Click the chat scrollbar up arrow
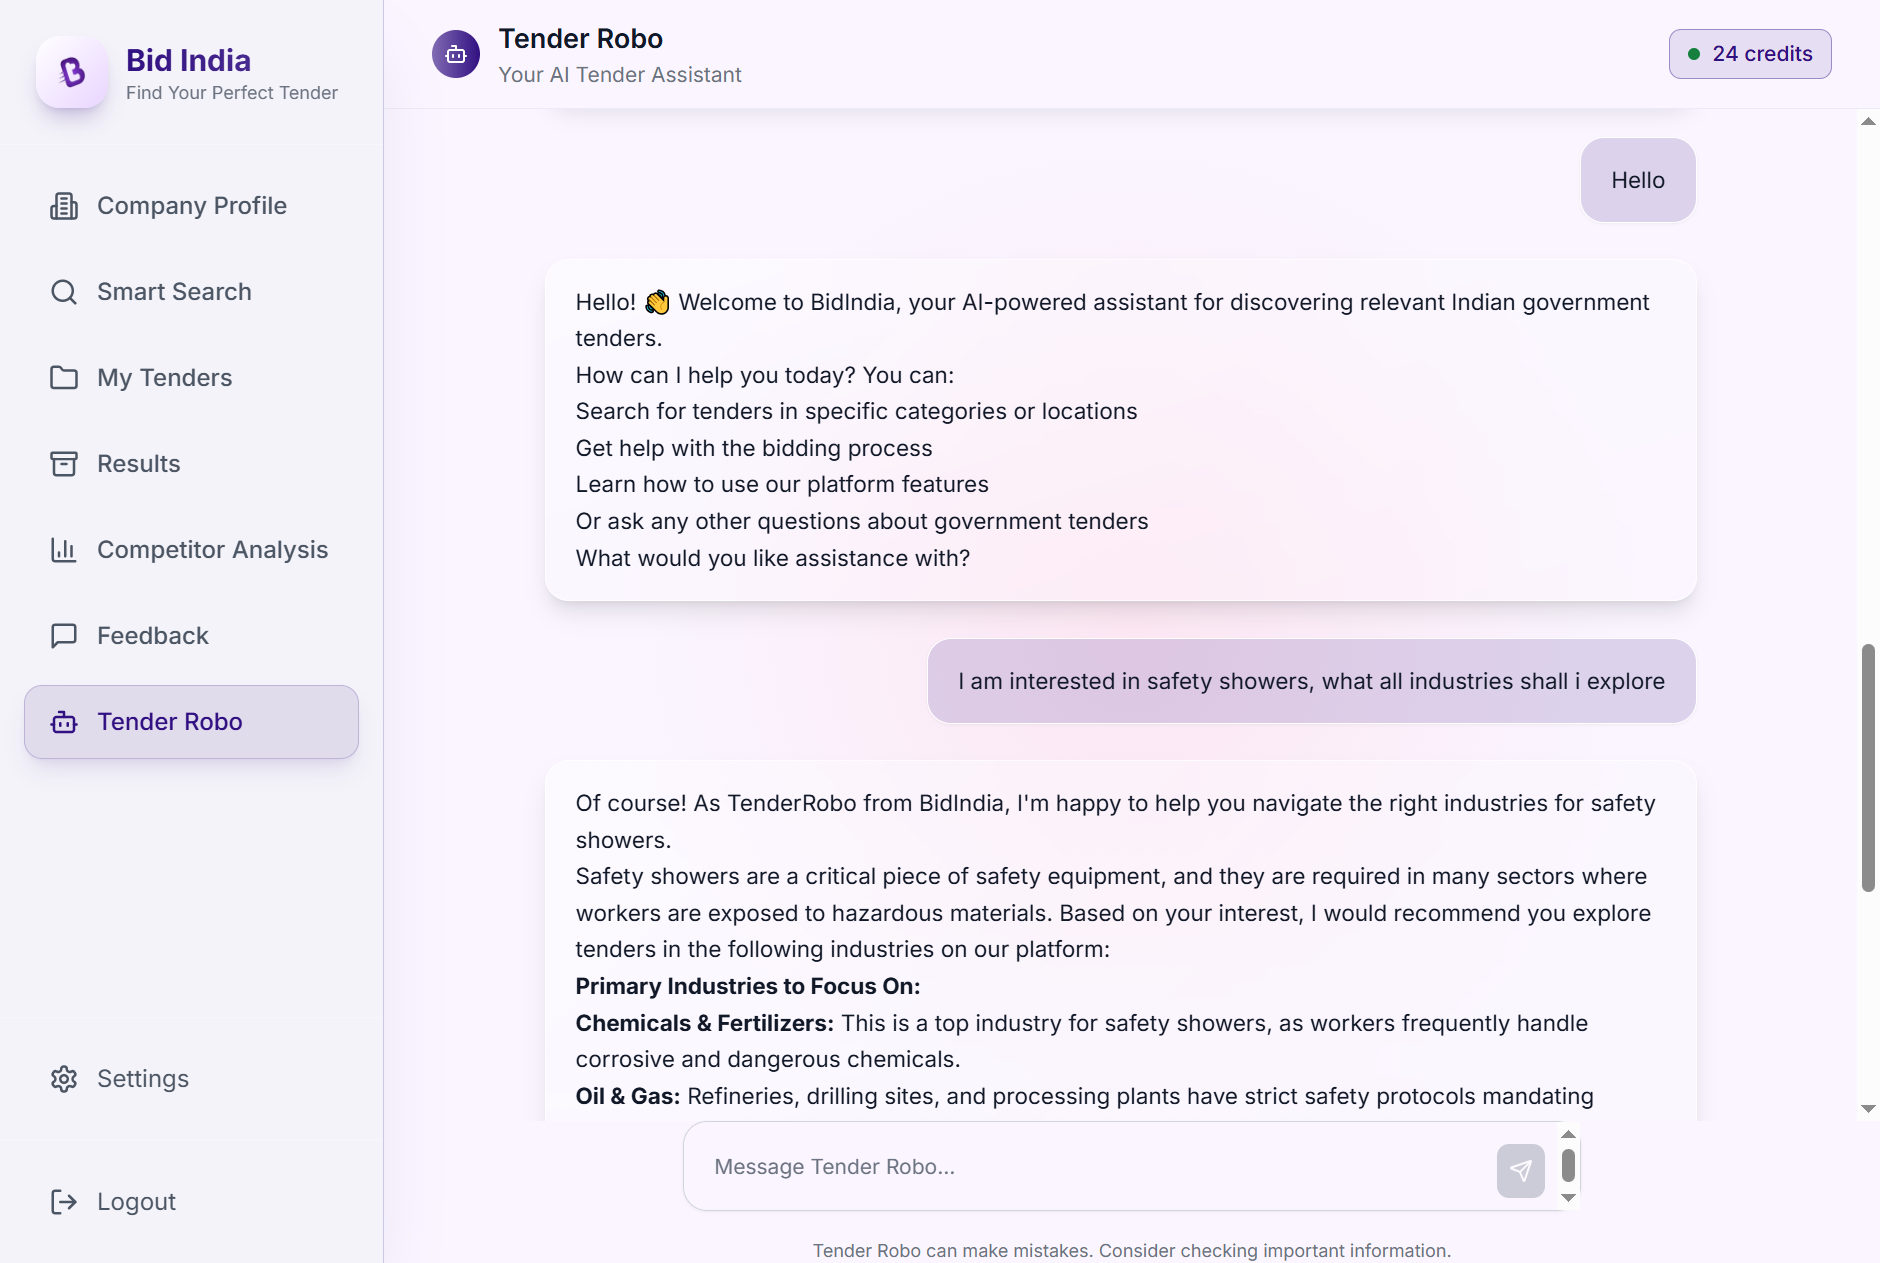Viewport: 1880px width, 1263px height. point(1868,121)
